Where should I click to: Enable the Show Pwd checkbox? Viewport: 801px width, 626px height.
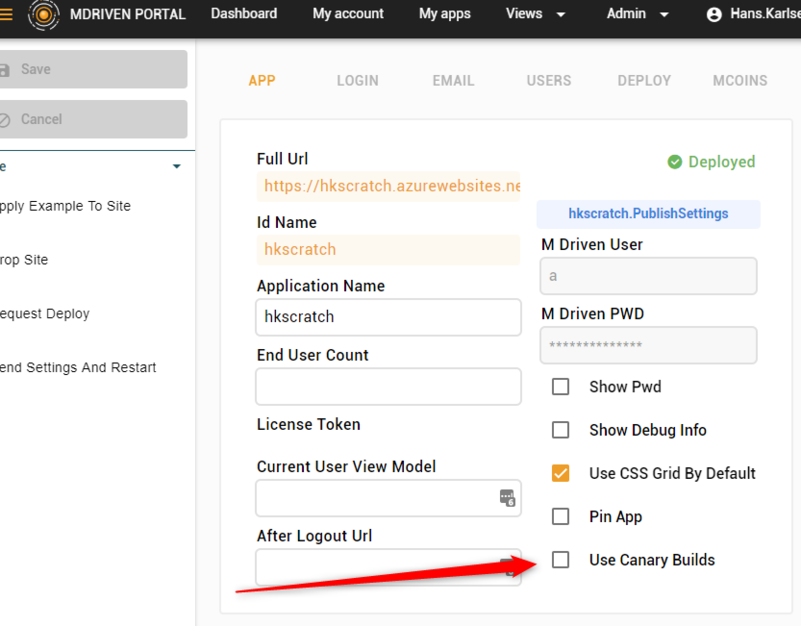(x=560, y=387)
